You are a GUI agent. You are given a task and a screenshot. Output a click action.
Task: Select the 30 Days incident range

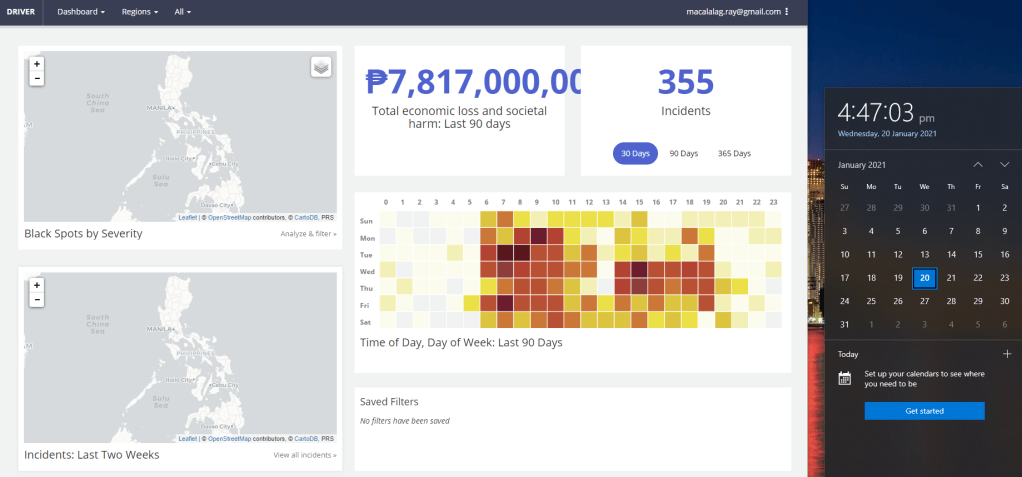click(x=635, y=153)
